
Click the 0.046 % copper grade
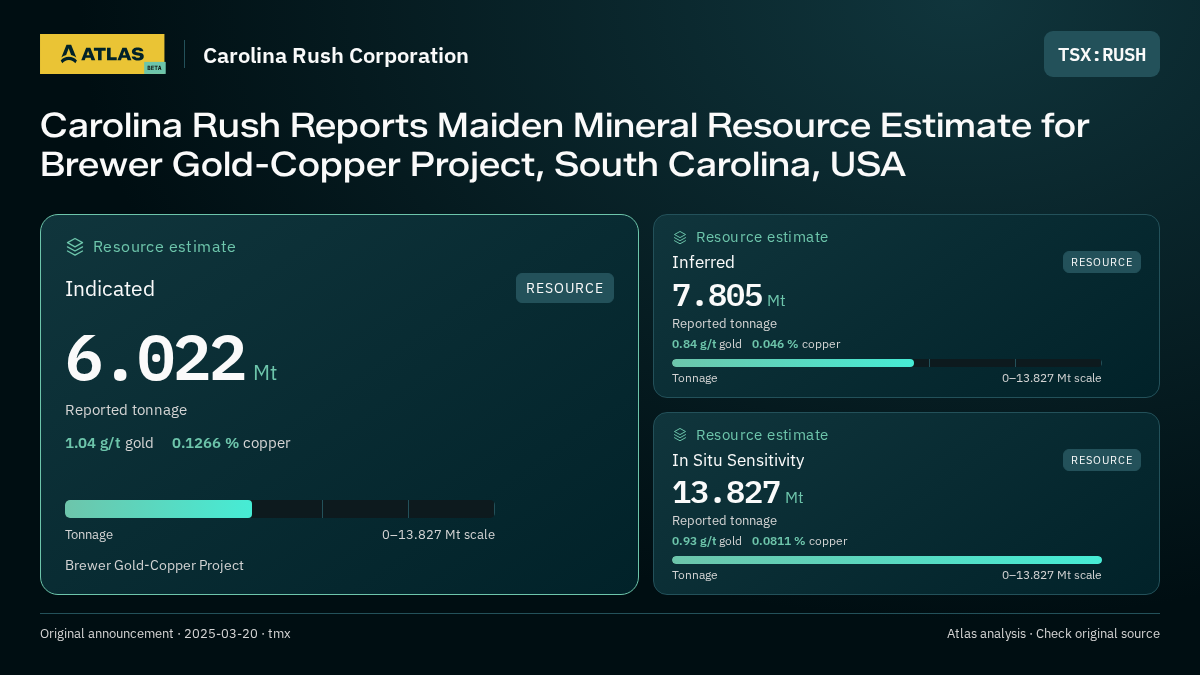(x=796, y=344)
